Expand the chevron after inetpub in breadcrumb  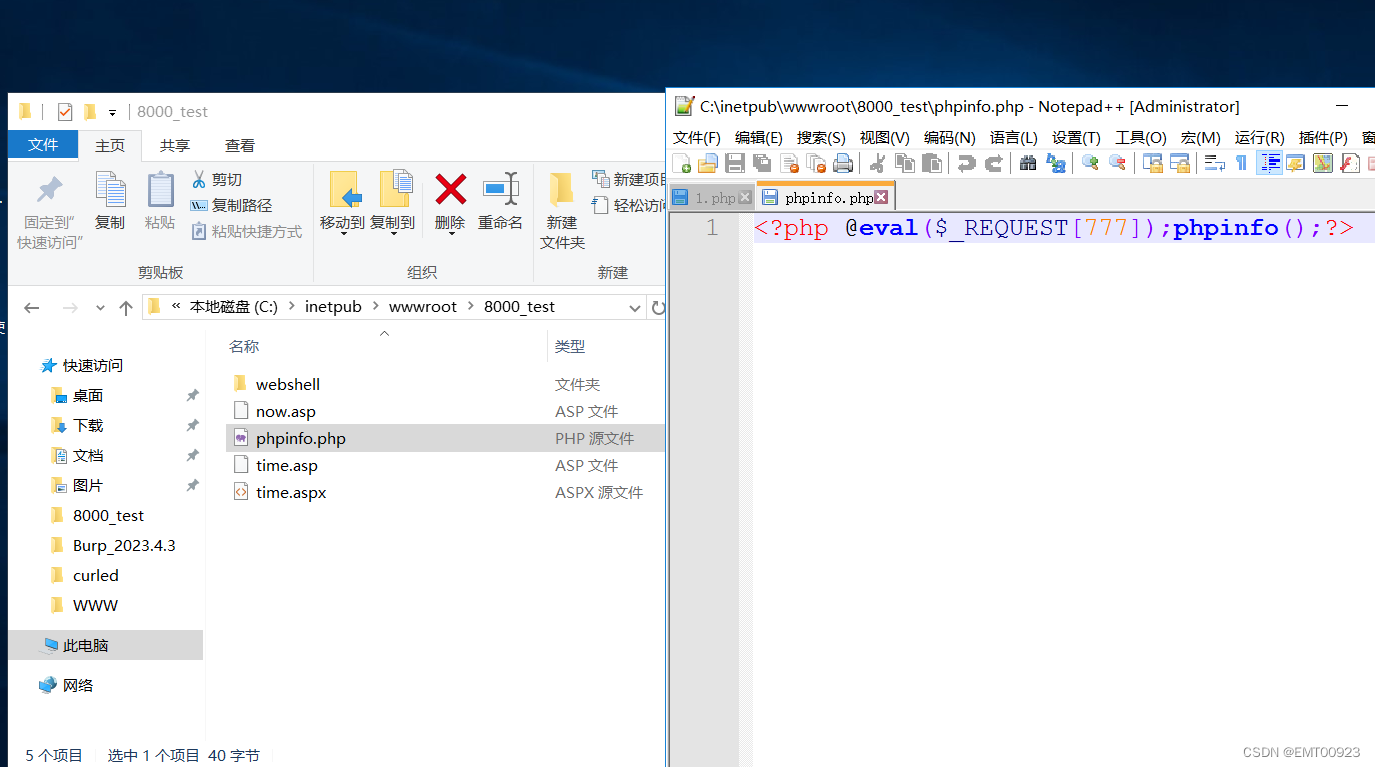(375, 307)
